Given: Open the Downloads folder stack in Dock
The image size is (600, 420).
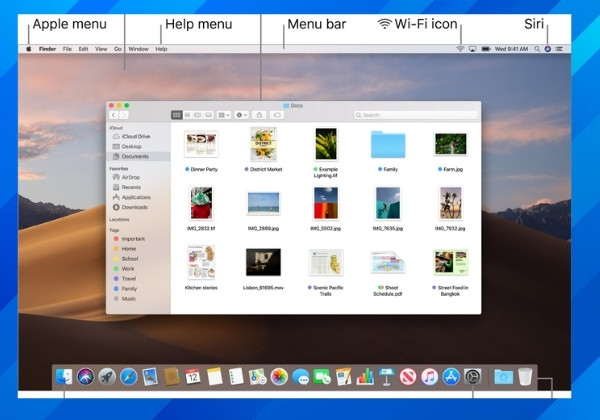Looking at the screenshot, I should tap(504, 377).
